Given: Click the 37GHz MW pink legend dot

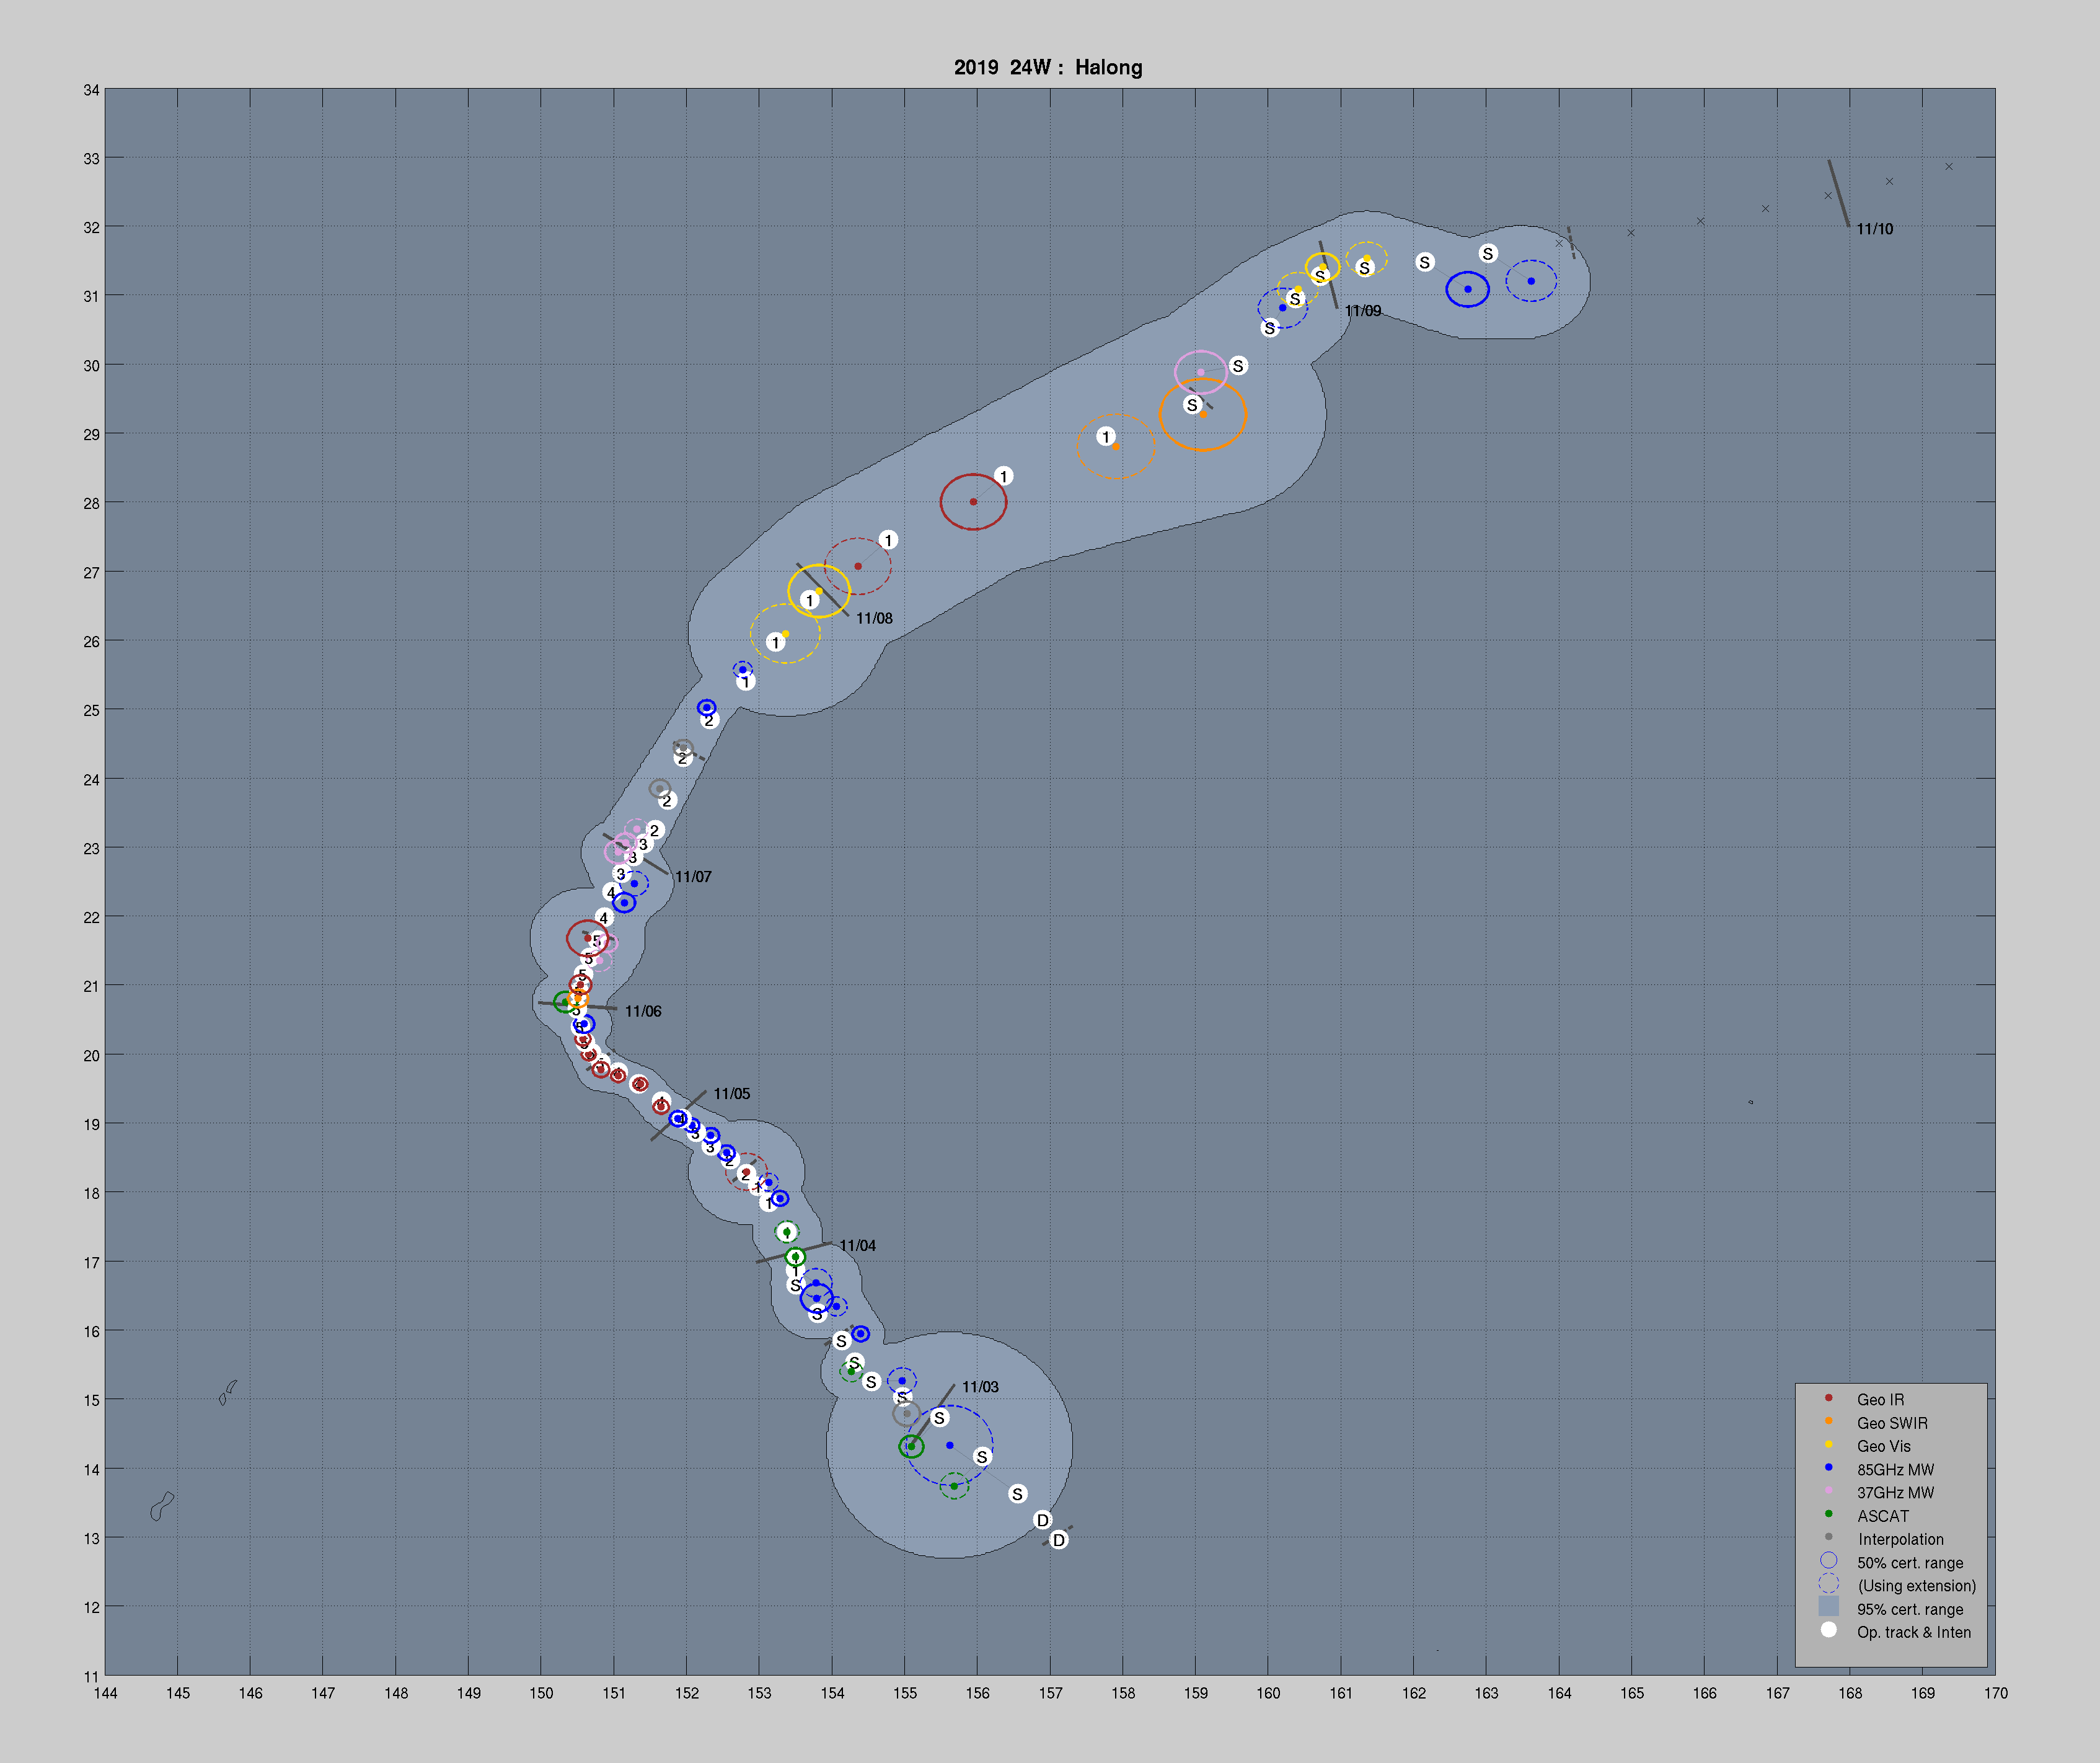Looking at the screenshot, I should click(1828, 1491).
